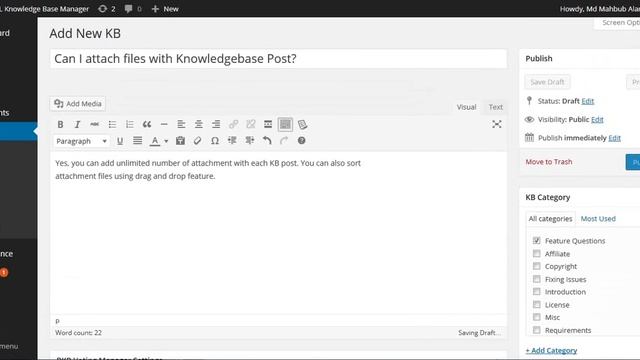640x360 pixels.
Task: Justify the text alignment
Action: 138,141
